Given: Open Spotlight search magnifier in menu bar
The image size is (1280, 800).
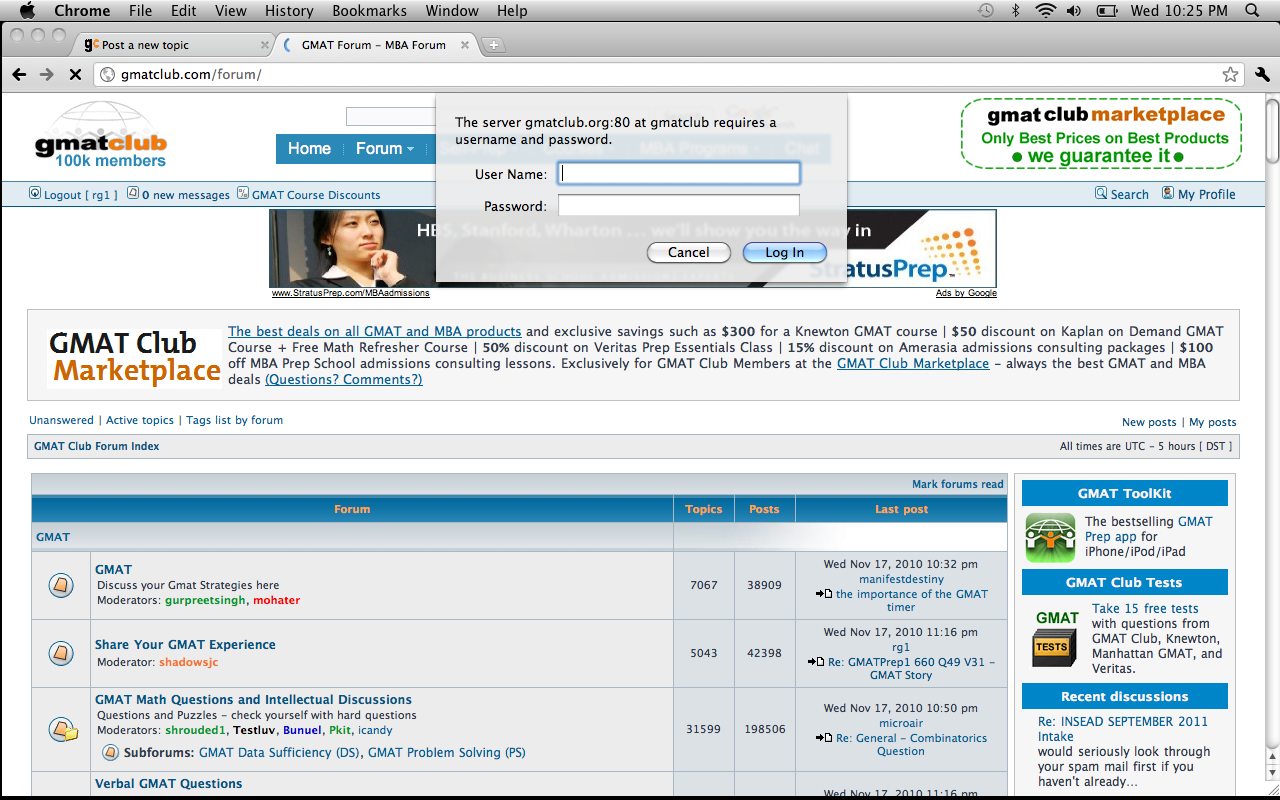Looking at the screenshot, I should click(x=1252, y=11).
